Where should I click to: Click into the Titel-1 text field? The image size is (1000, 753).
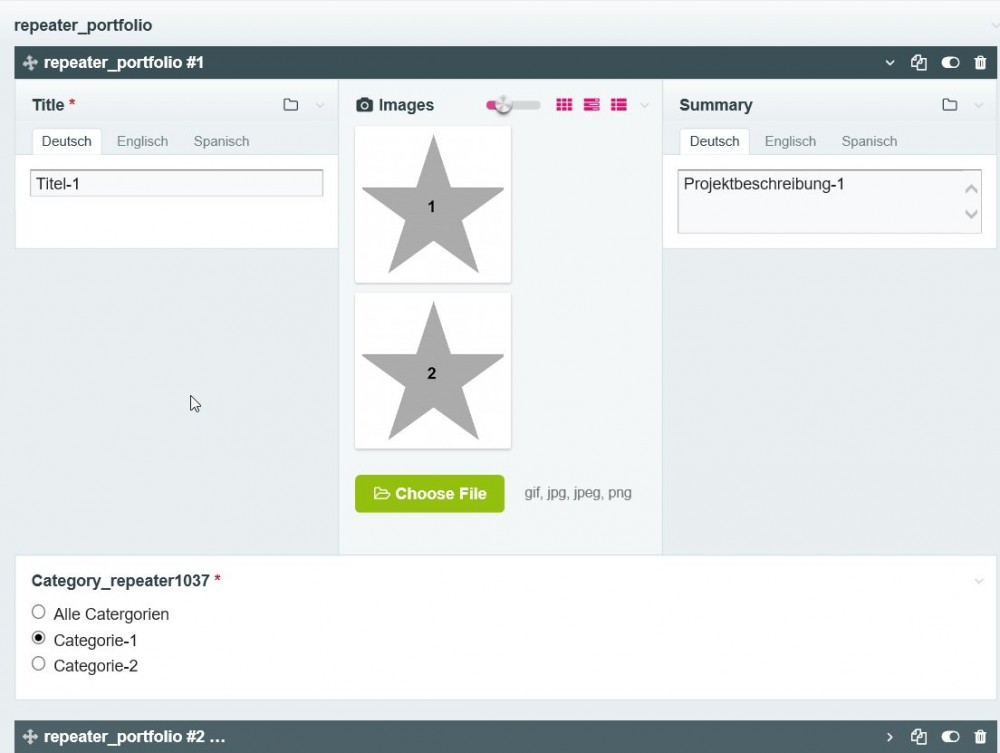tap(176, 184)
